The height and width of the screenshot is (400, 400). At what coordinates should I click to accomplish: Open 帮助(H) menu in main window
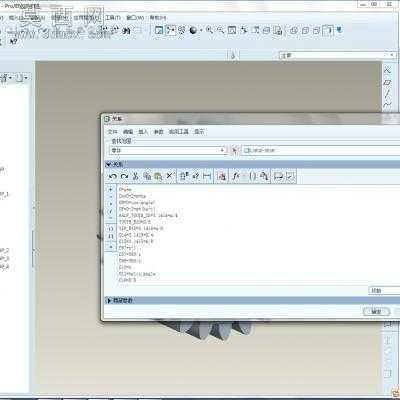(157, 17)
